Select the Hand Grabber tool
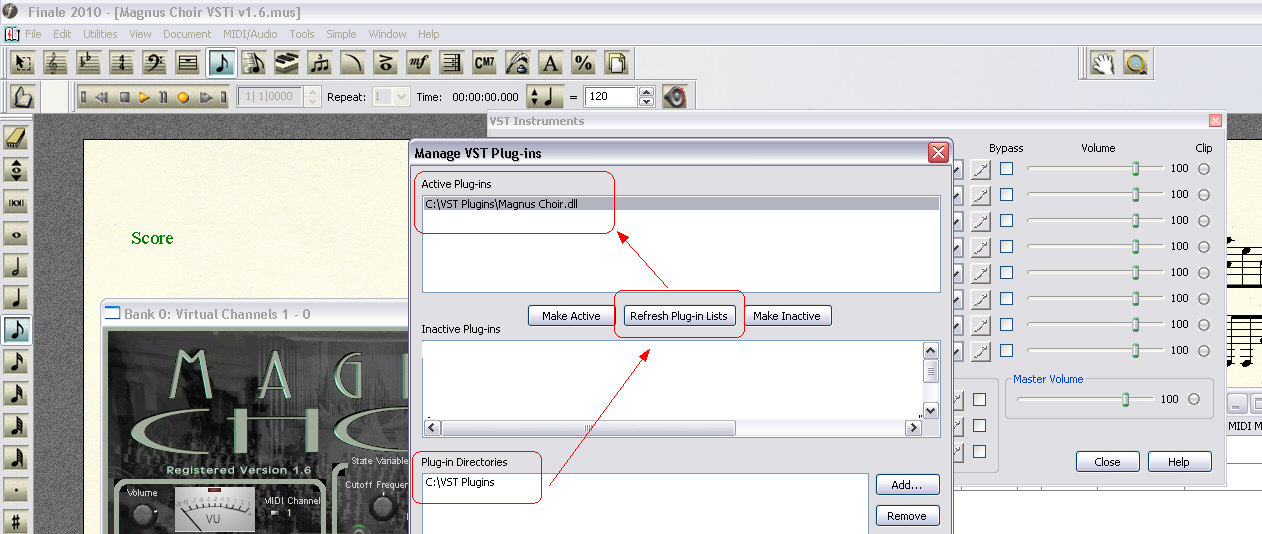The height and width of the screenshot is (534, 1262). 1102,64
